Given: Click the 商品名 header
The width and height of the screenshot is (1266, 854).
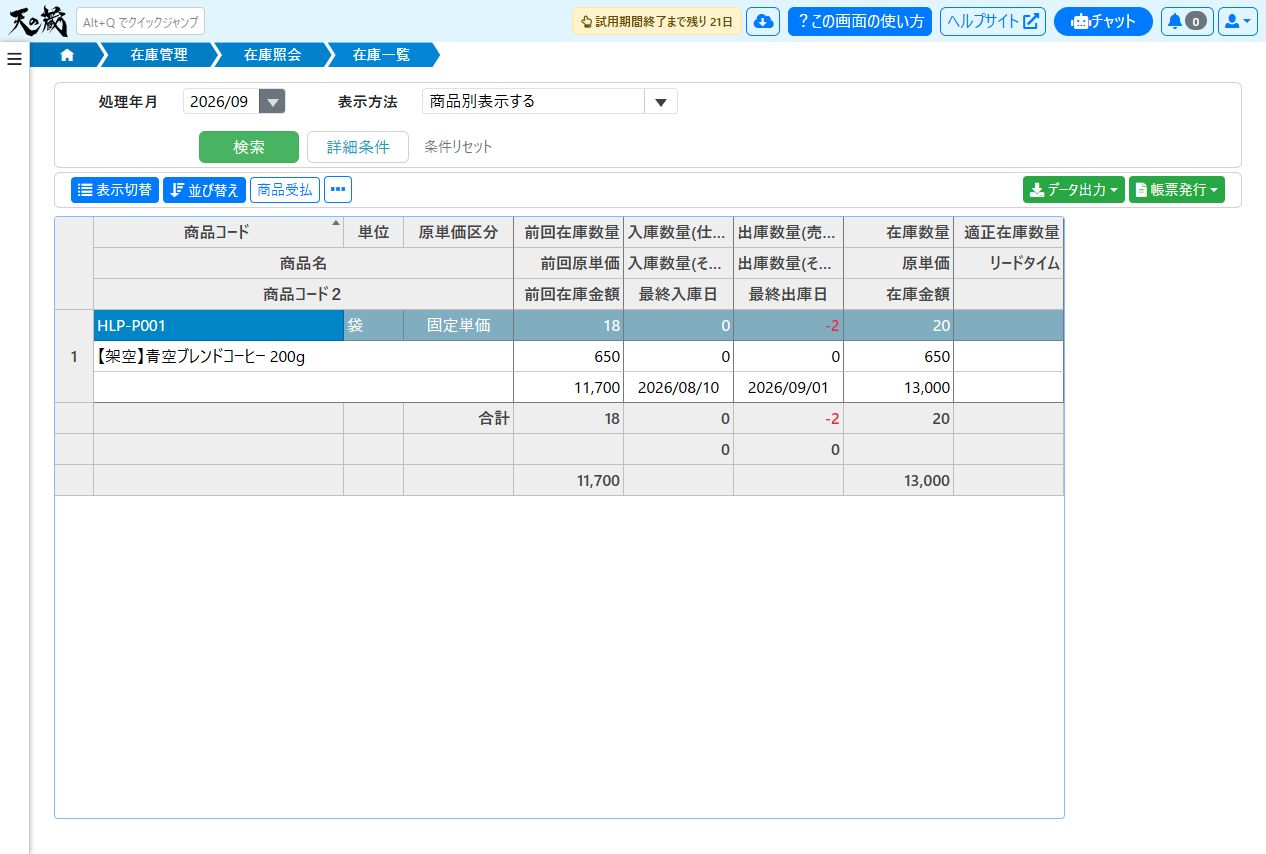Looking at the screenshot, I should [303, 263].
